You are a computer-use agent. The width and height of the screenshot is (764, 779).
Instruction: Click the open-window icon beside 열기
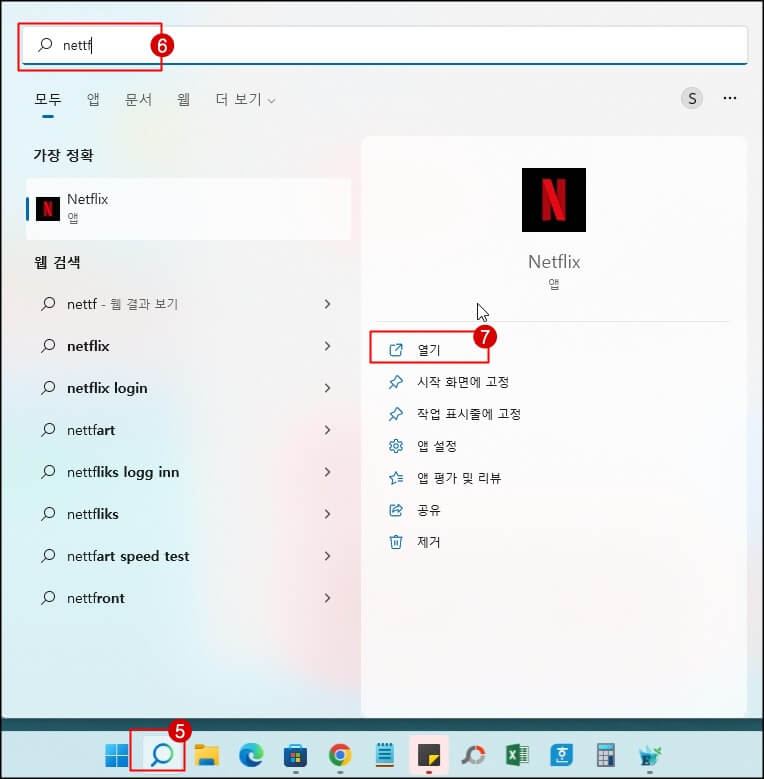pyautogui.click(x=396, y=350)
